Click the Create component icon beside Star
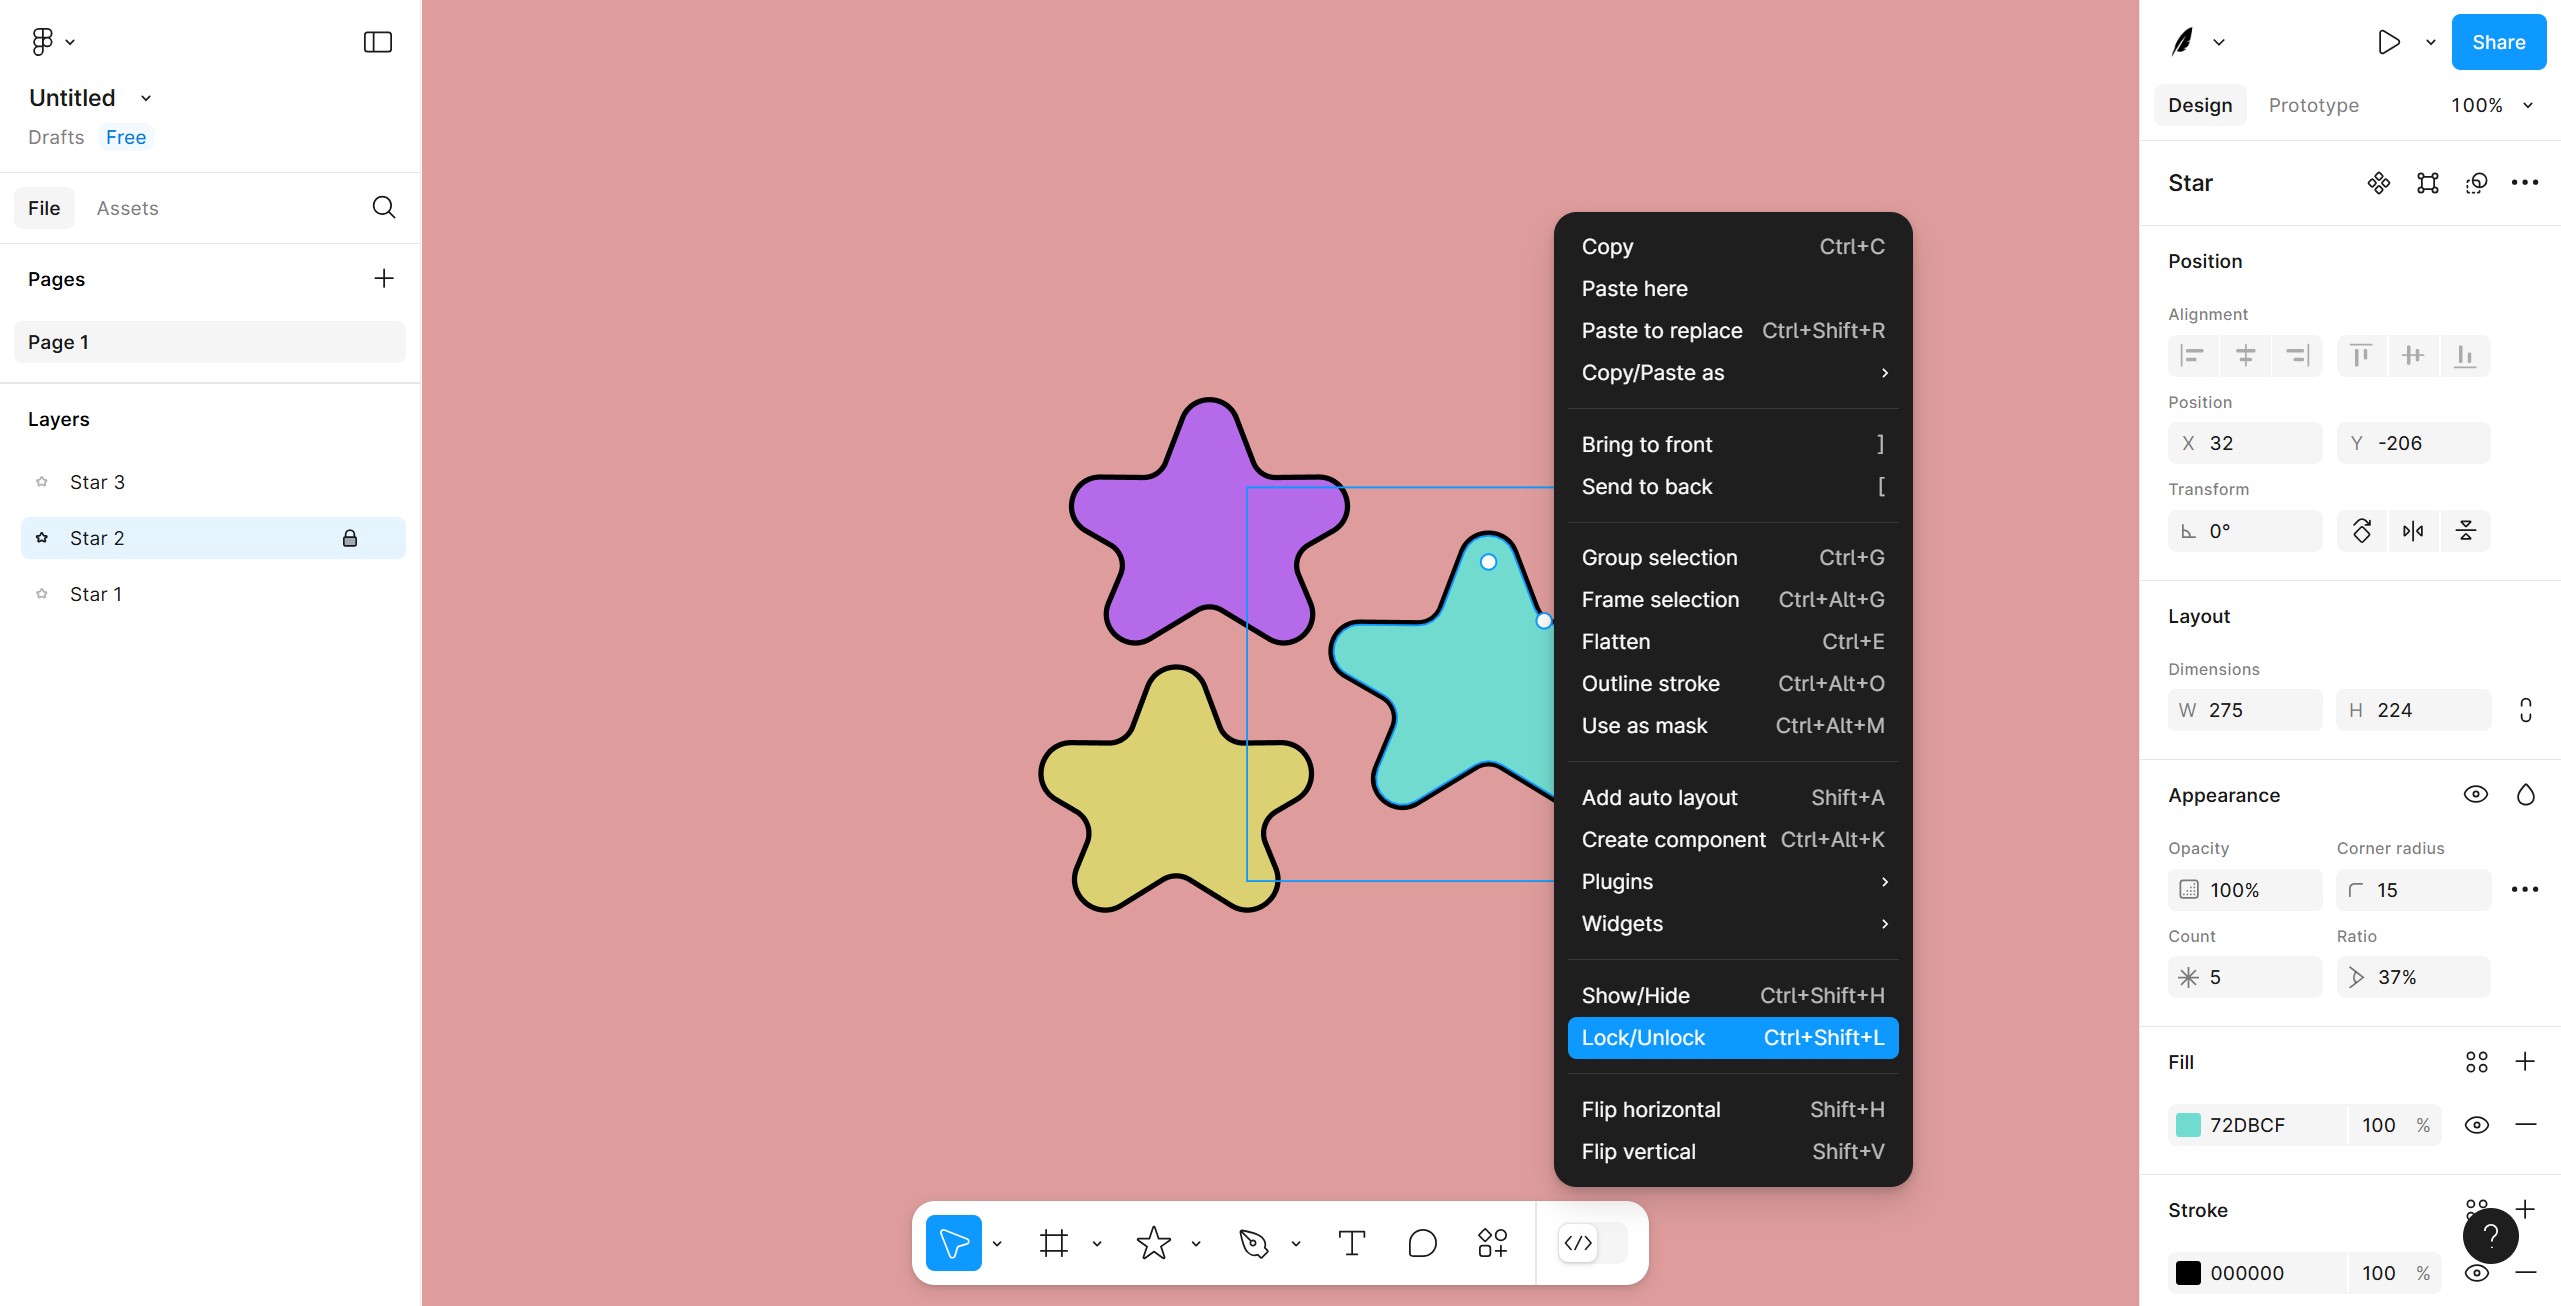The image size is (2561, 1306). (x=2379, y=183)
